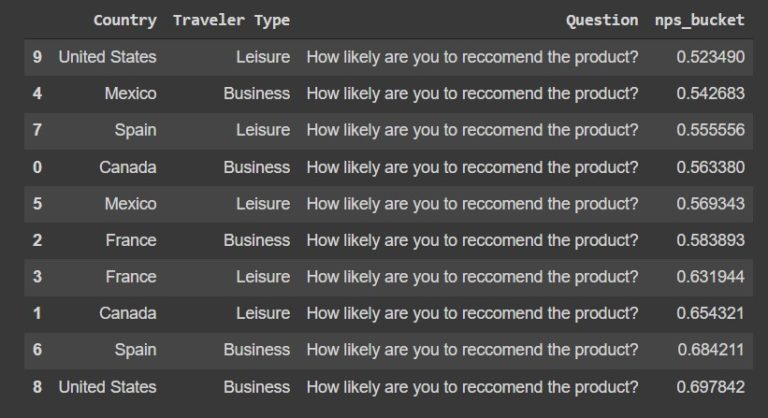
Task: Select the 0.563380 score cell
Action: click(x=710, y=167)
